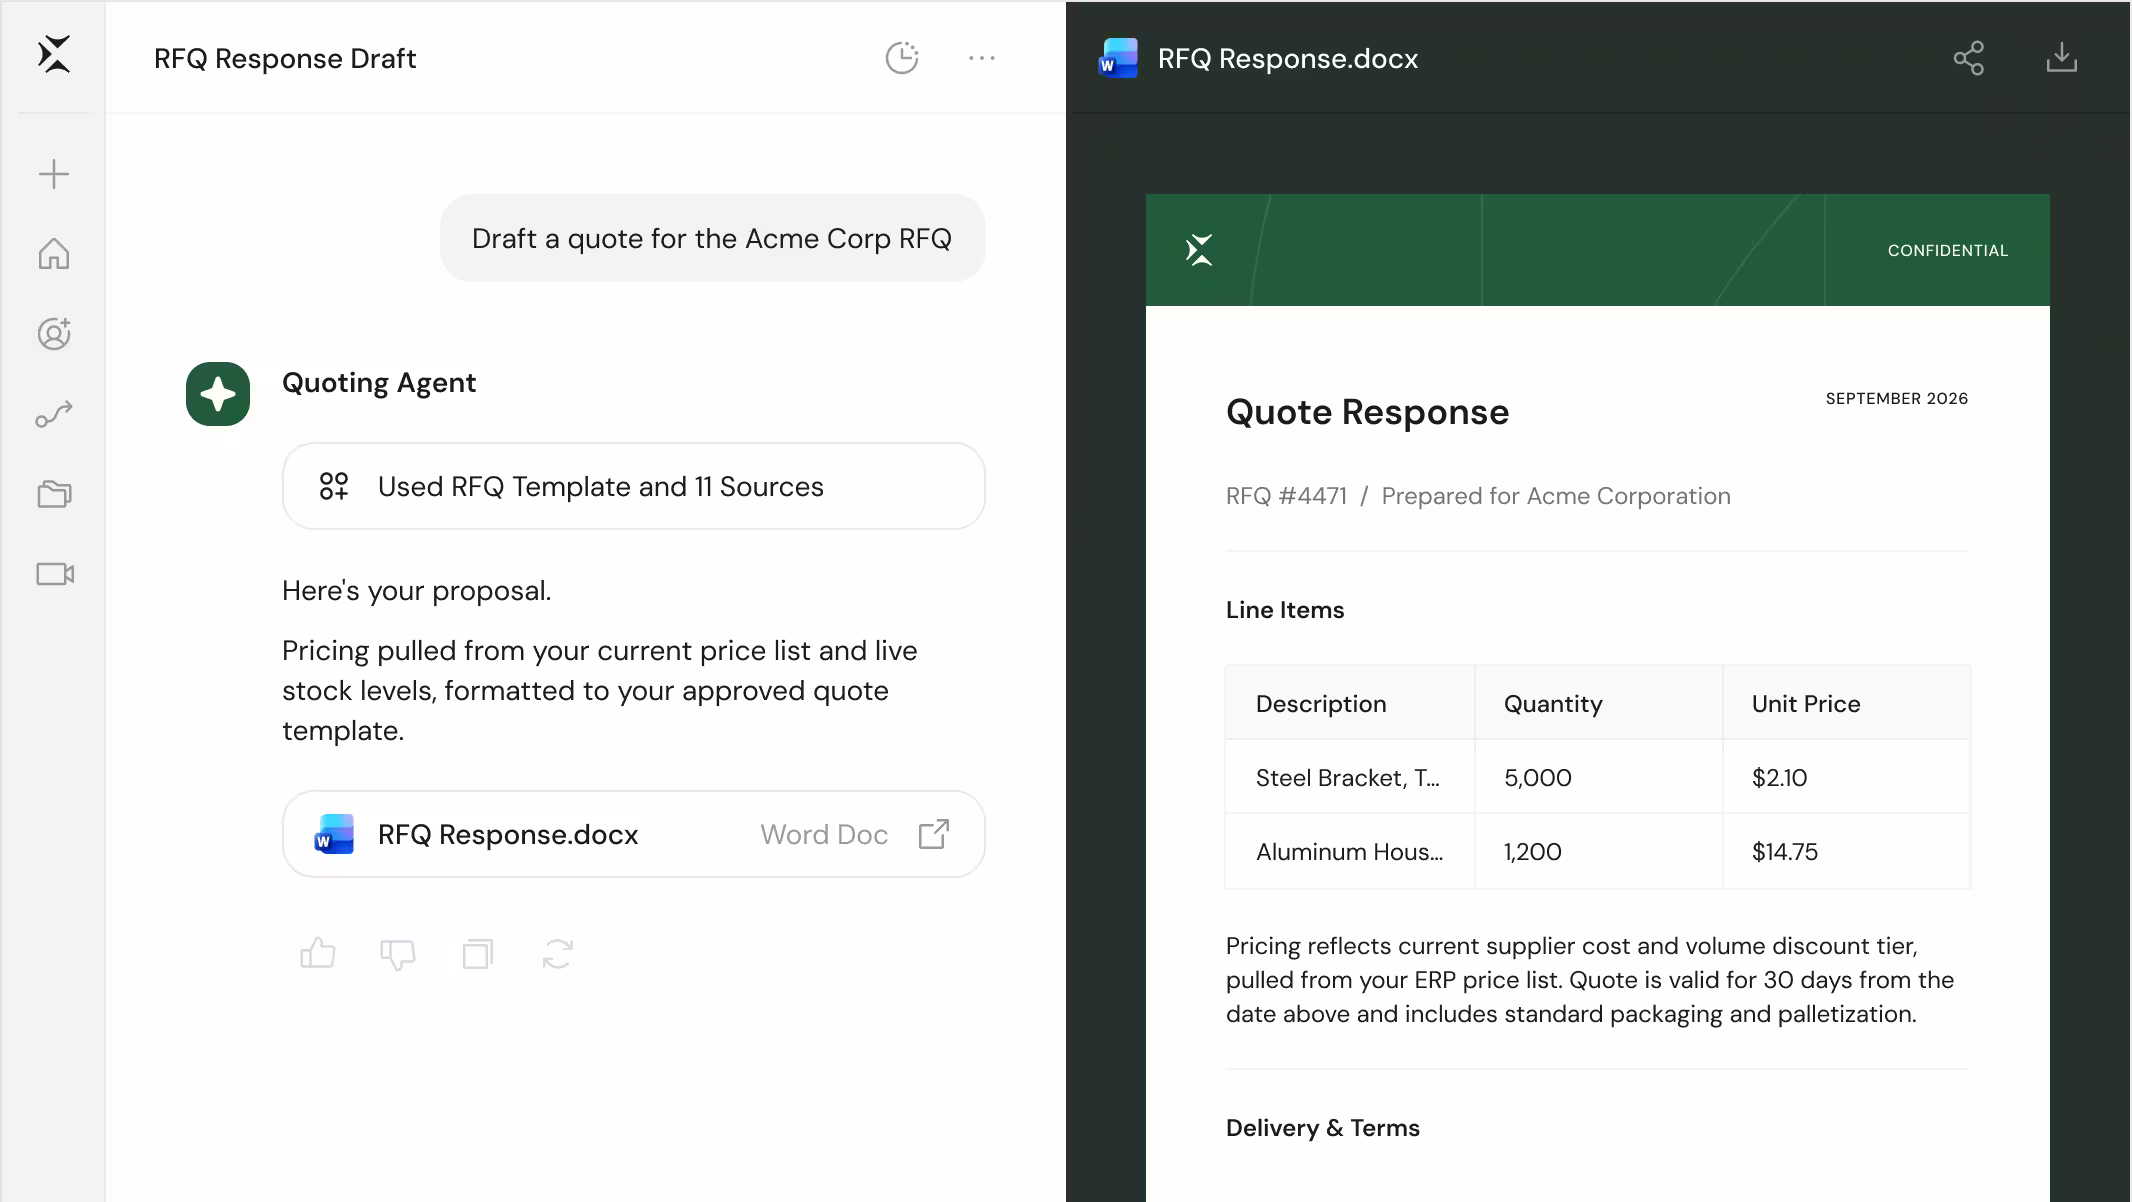The image size is (2132, 1202).
Task: Click the Quoting Agent name label
Action: click(x=379, y=382)
